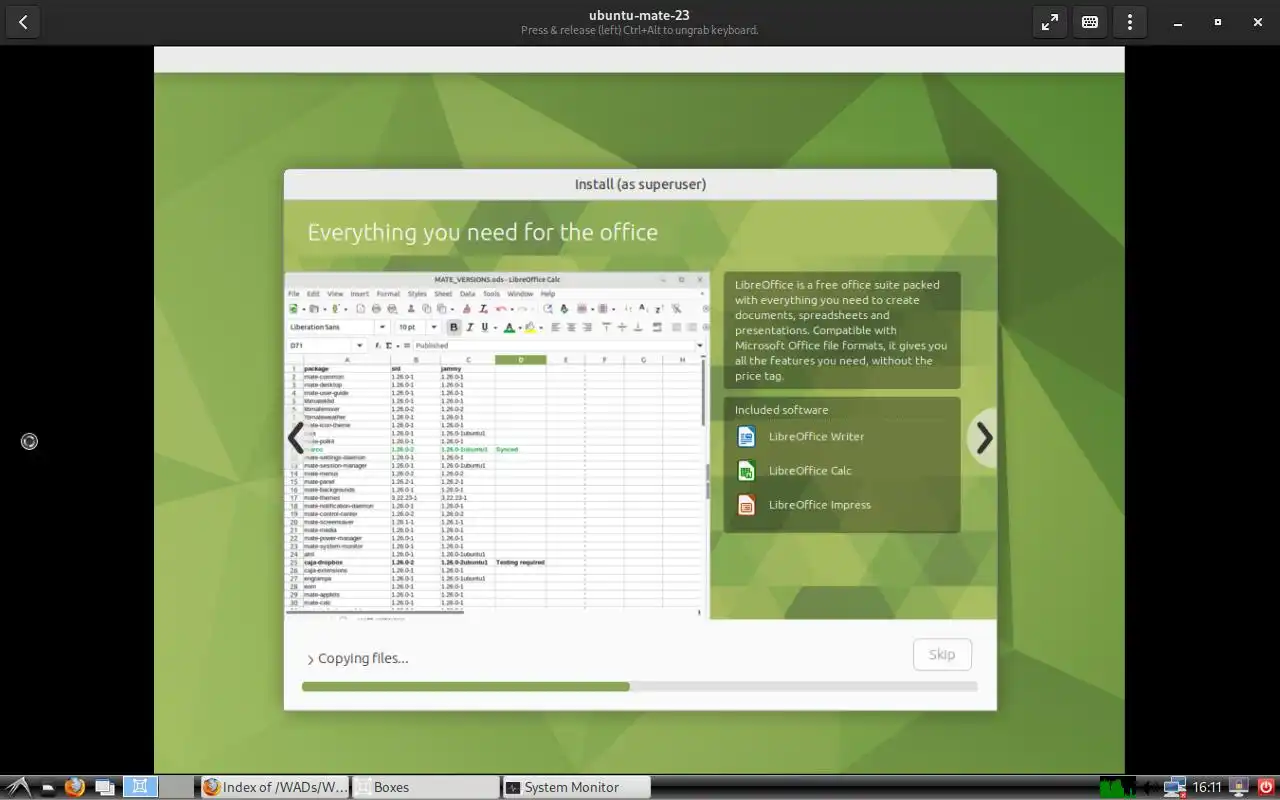1280x800 pixels.
Task: Click the 'LibreOffice Writer' text label
Action: [x=816, y=436]
